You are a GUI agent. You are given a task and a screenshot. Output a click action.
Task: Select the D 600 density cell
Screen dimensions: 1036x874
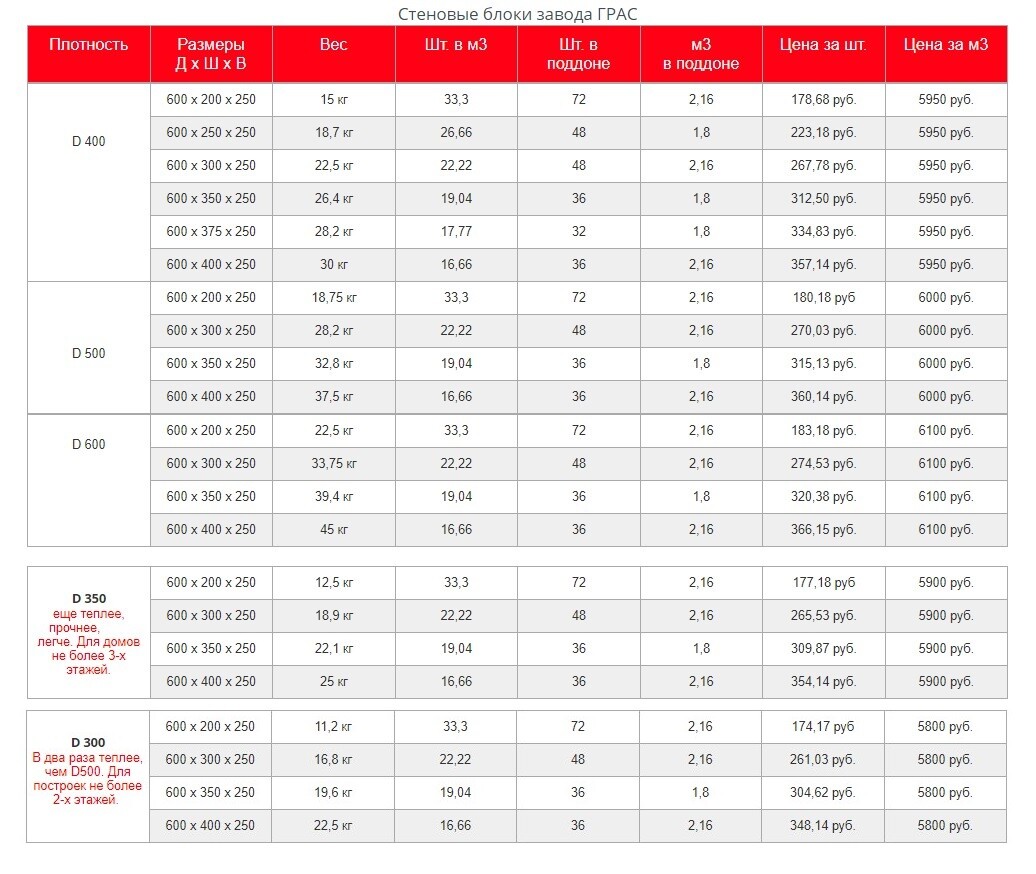click(x=88, y=444)
